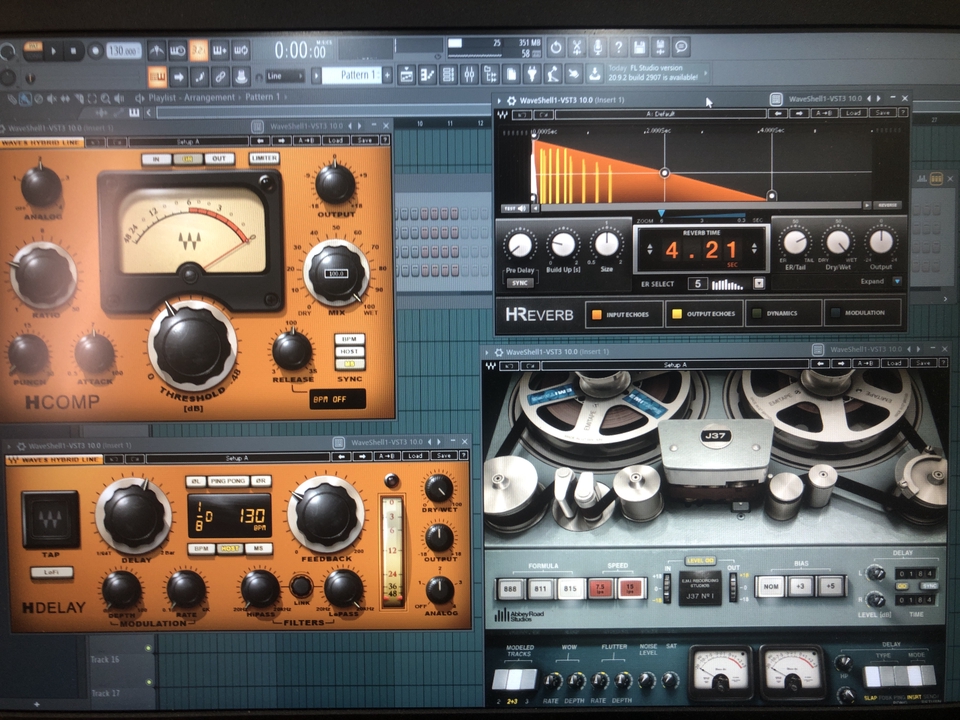
Task: Toggle the metronome icon
Action: (157, 50)
